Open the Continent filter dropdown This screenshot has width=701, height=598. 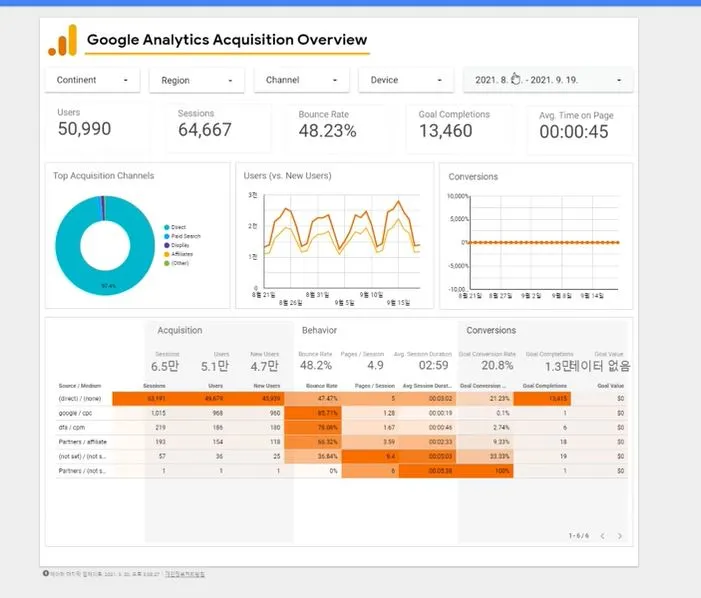(93, 80)
